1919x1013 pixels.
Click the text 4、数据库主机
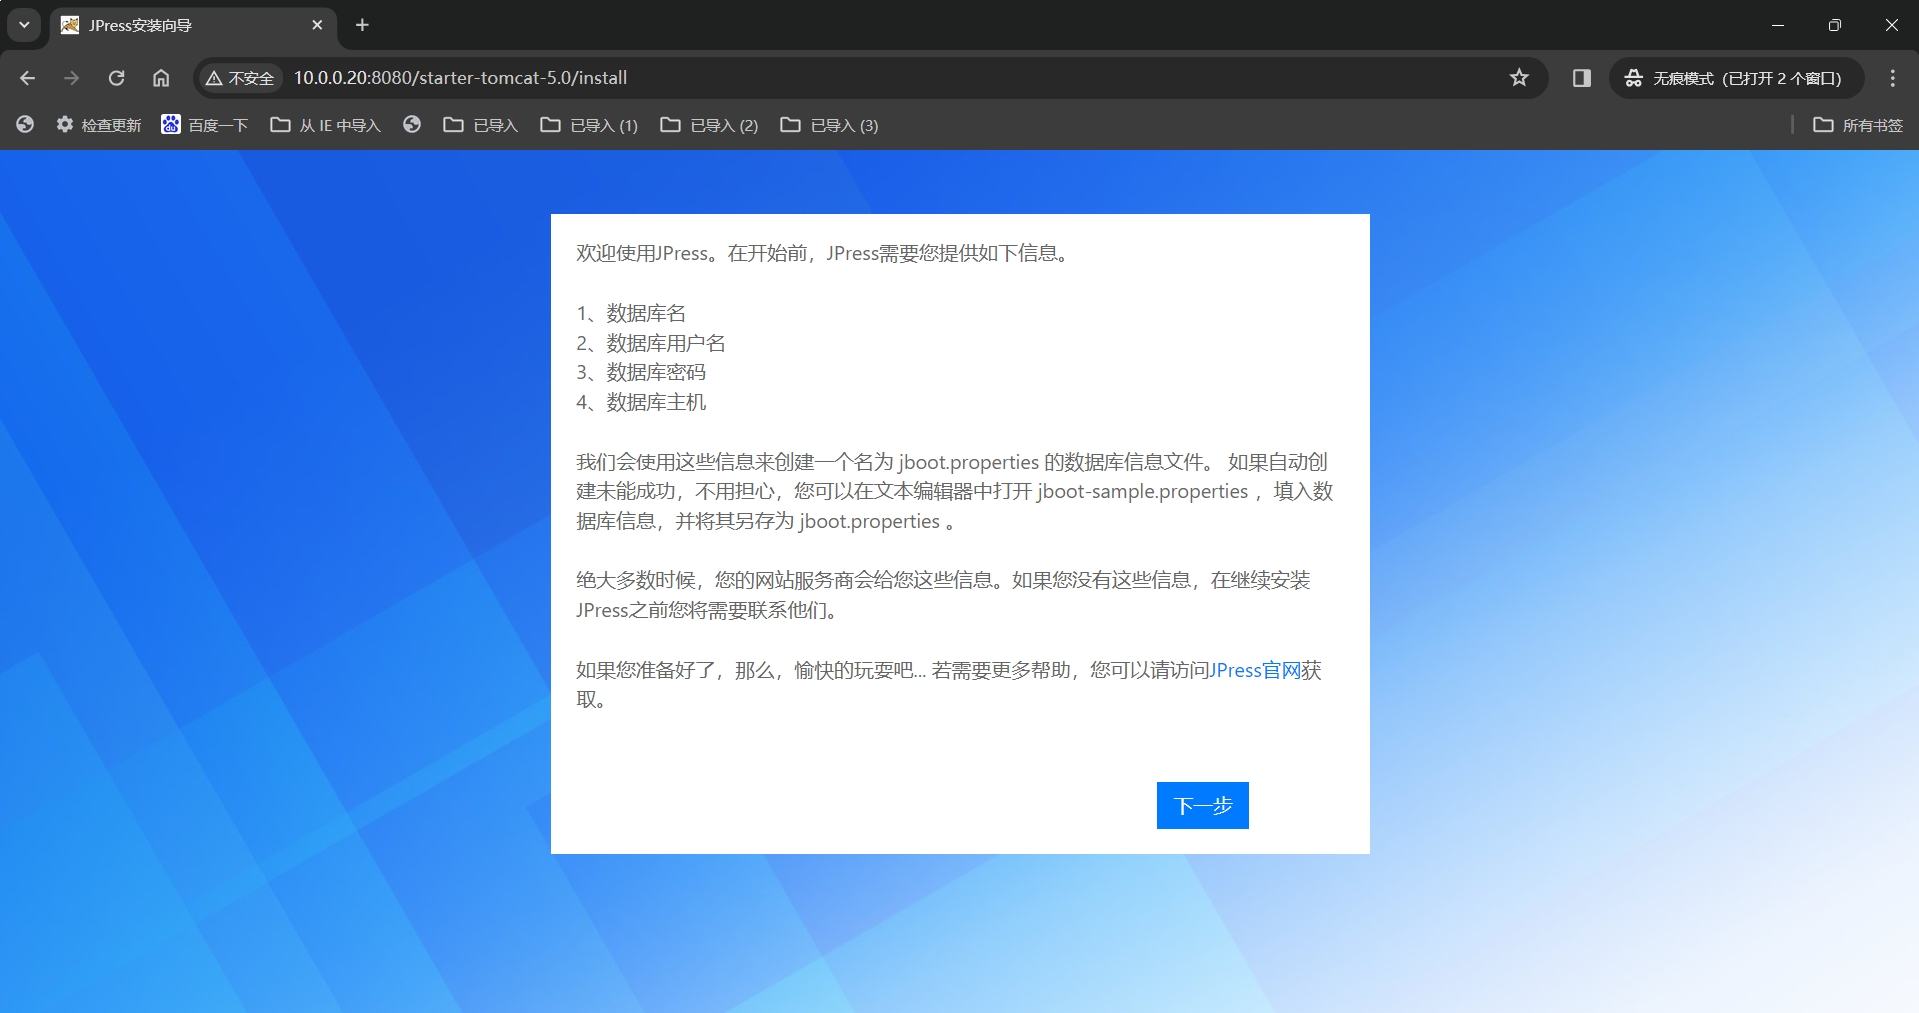[x=641, y=402]
